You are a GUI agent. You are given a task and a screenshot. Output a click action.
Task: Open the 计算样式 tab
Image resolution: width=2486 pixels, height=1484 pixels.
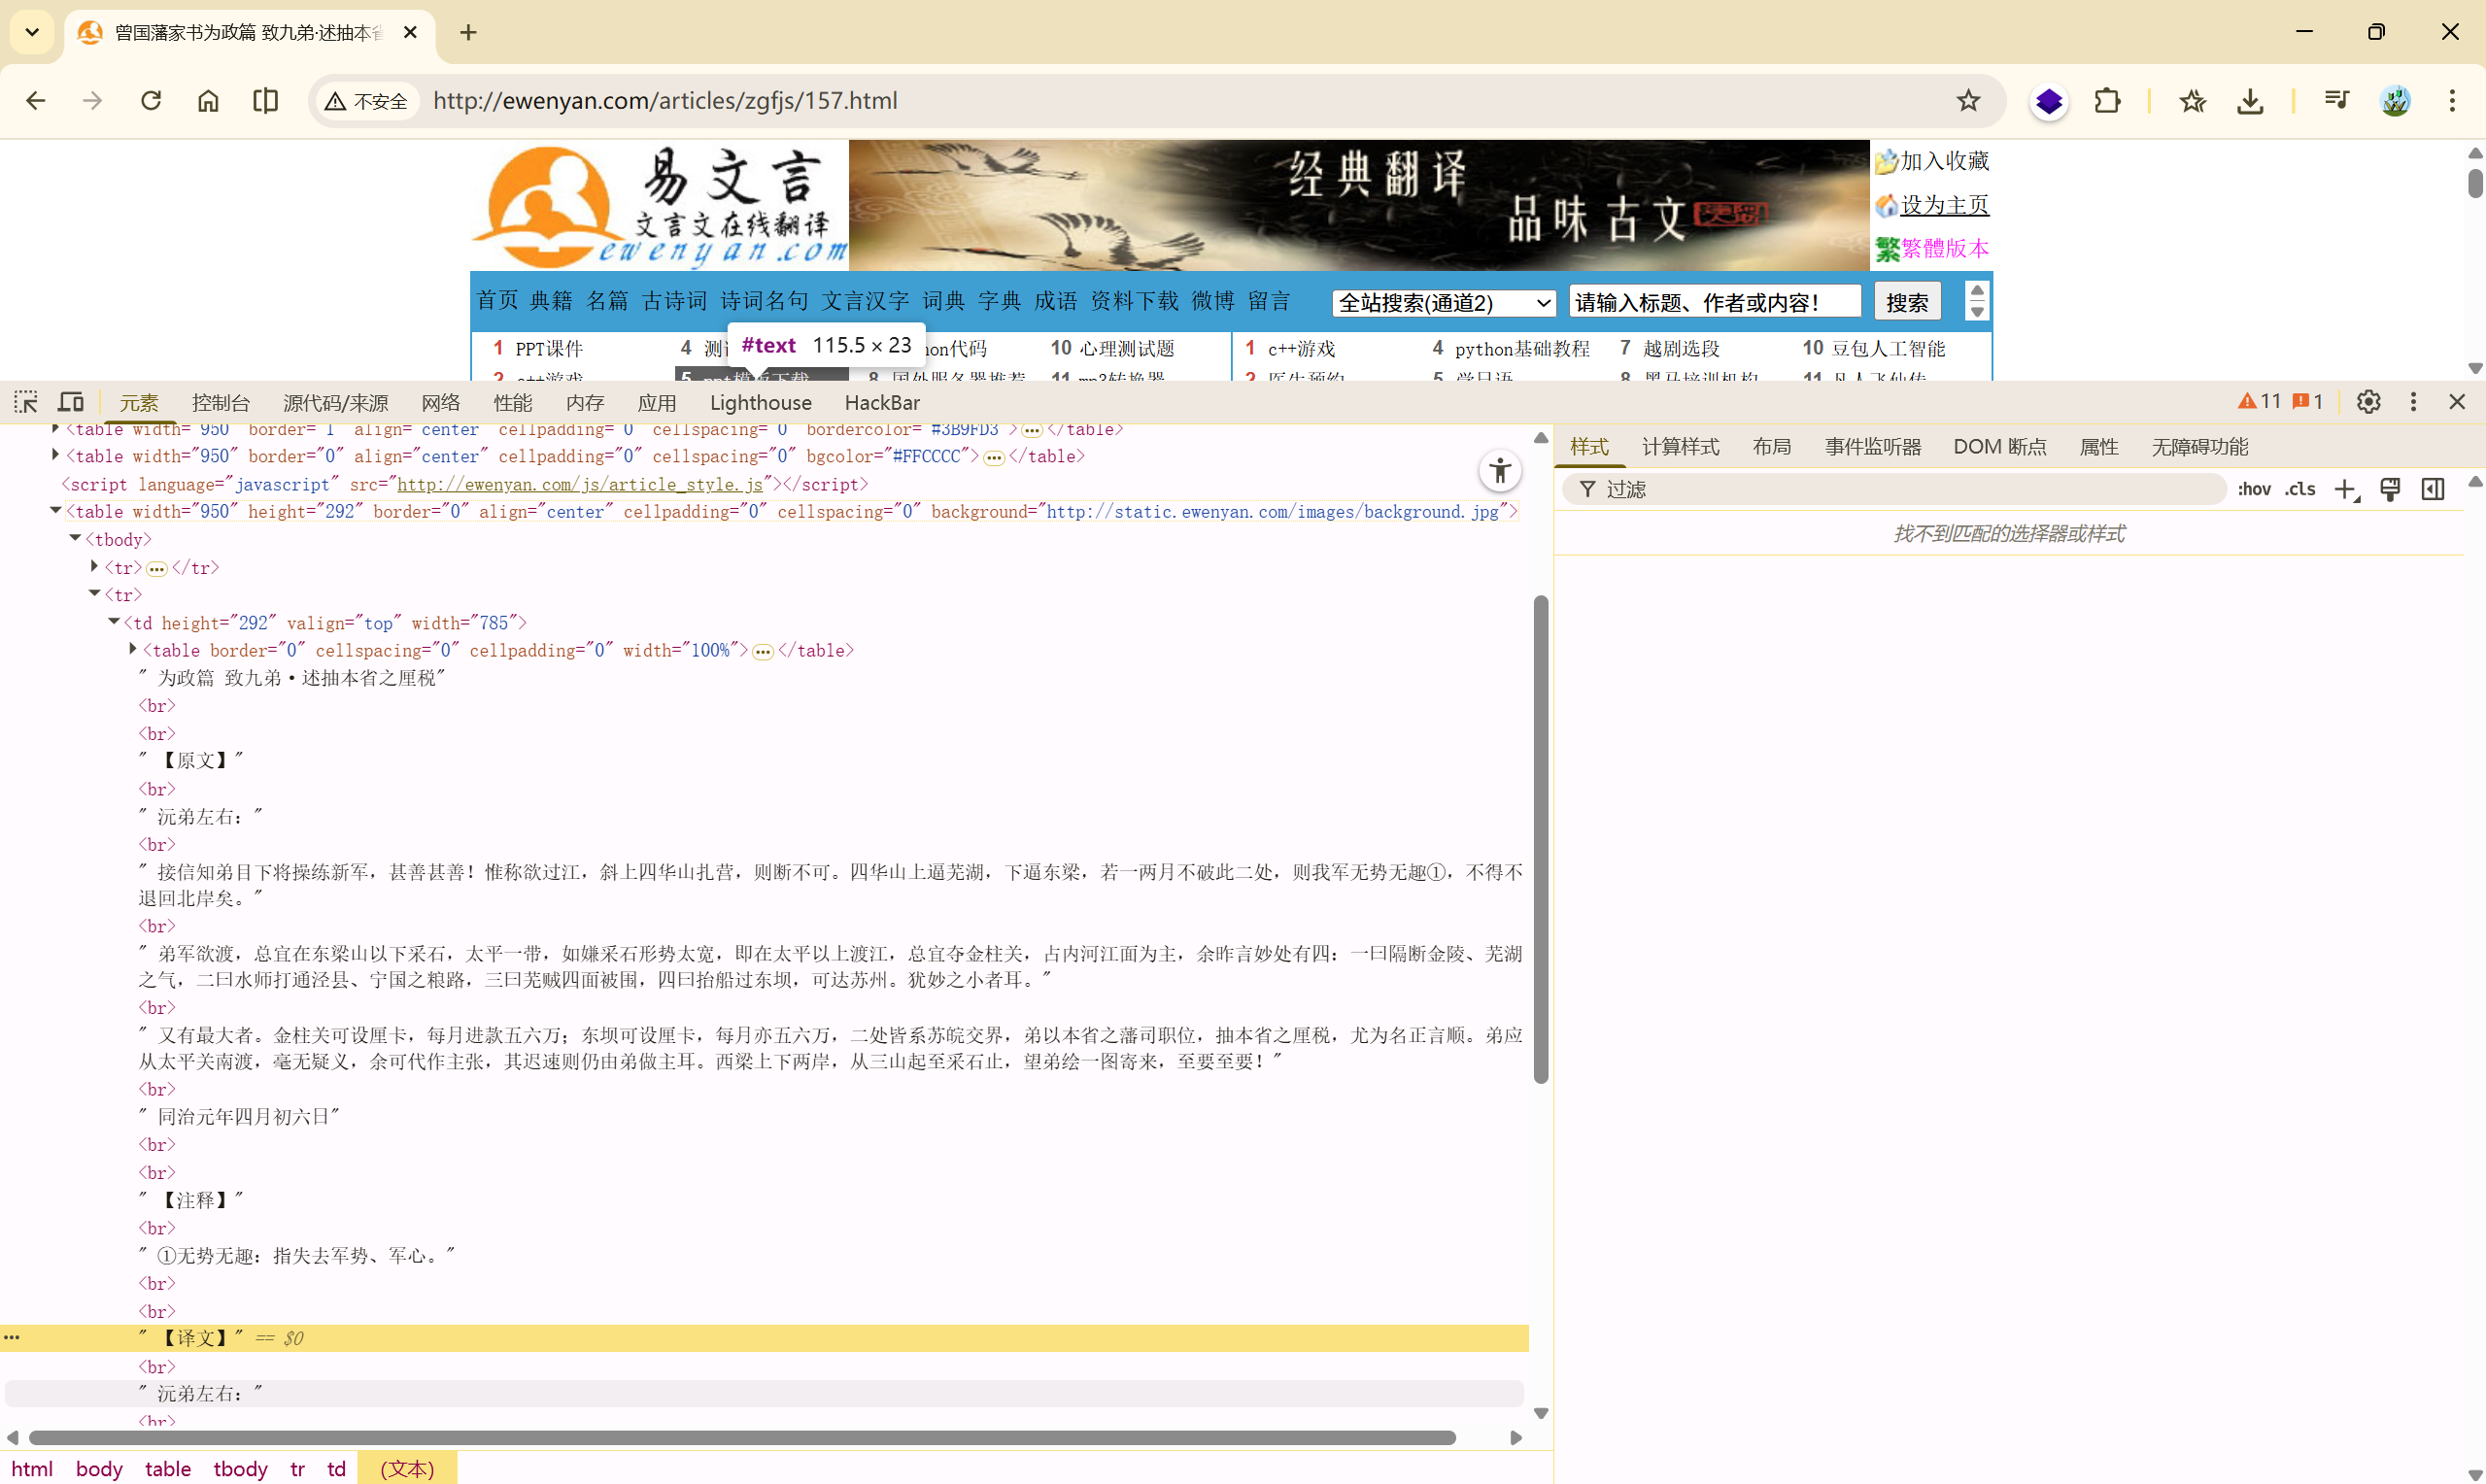1680,447
